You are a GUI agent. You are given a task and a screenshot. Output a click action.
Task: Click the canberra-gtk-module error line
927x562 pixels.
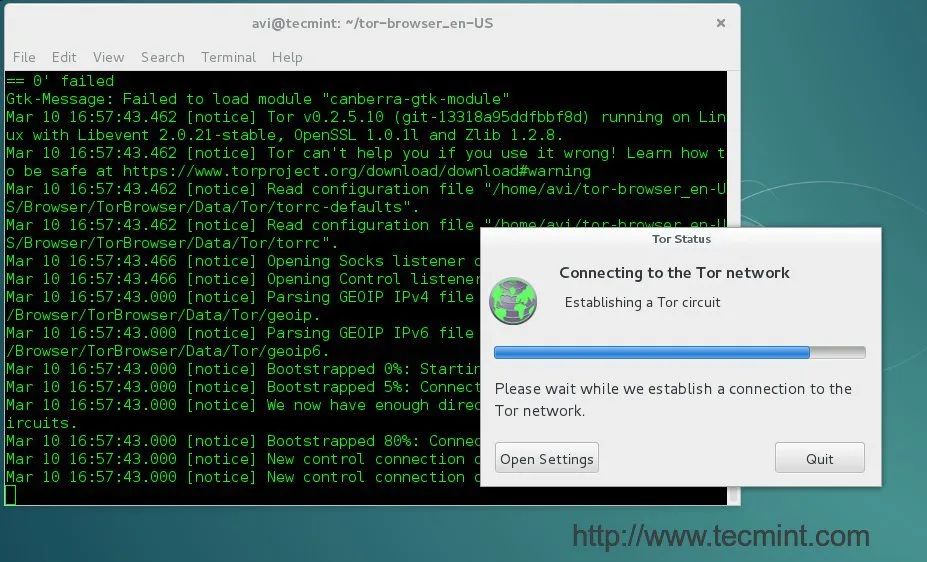258,99
